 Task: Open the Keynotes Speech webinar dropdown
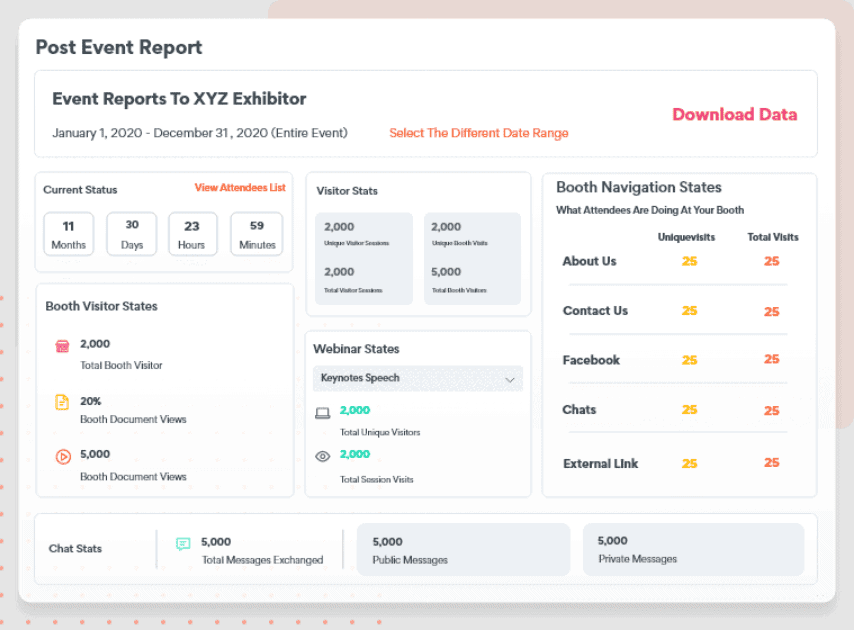coord(419,379)
